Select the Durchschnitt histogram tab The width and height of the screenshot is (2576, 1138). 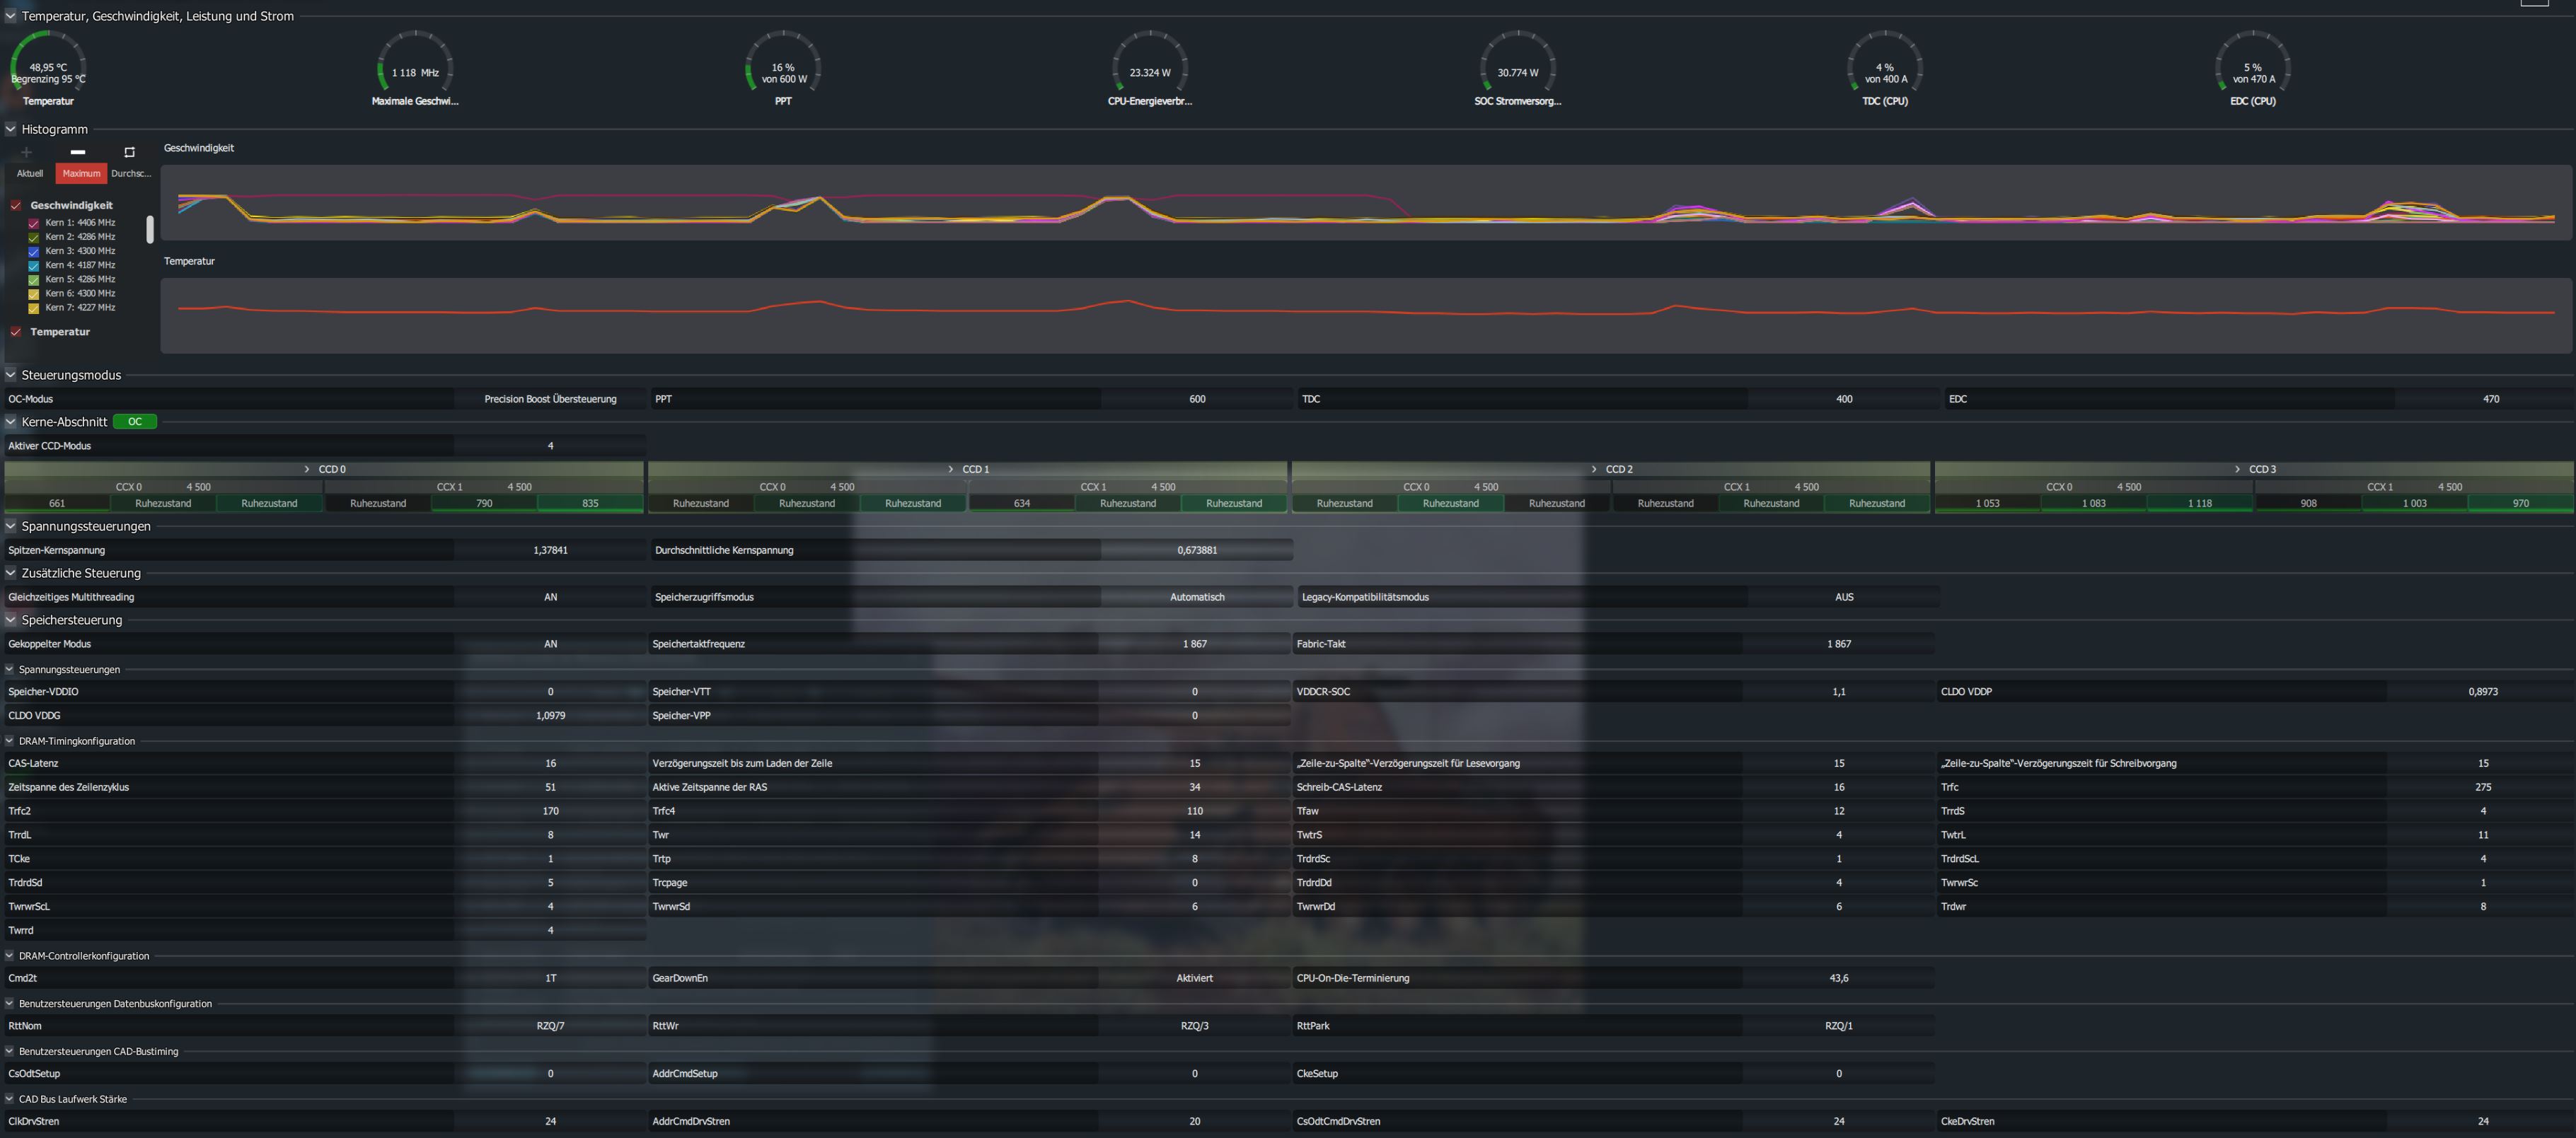tap(131, 173)
